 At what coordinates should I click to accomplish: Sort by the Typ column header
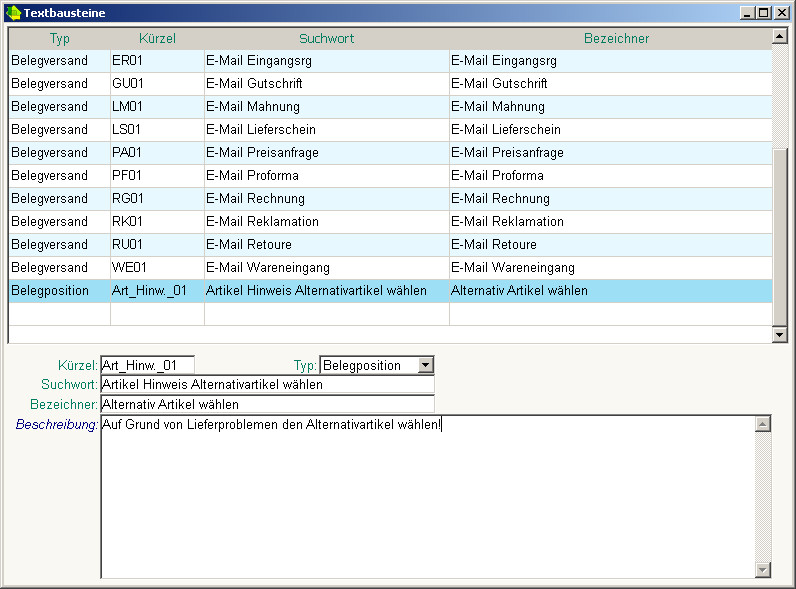[x=59, y=39]
